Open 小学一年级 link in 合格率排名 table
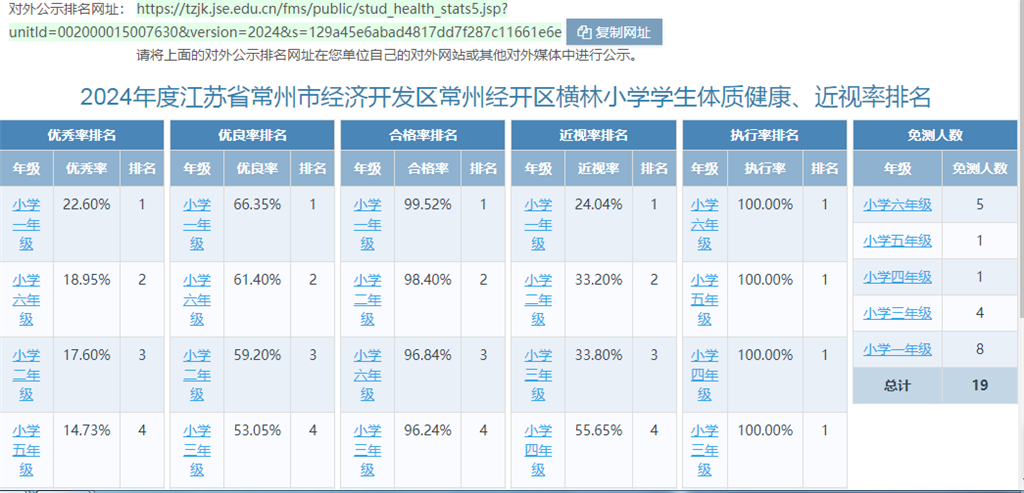This screenshot has height=493, width=1024. coord(368,225)
